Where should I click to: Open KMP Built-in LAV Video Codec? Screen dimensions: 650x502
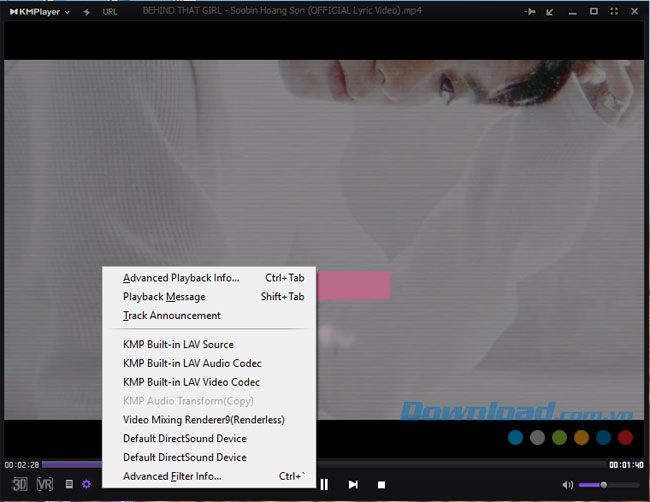coord(209,382)
